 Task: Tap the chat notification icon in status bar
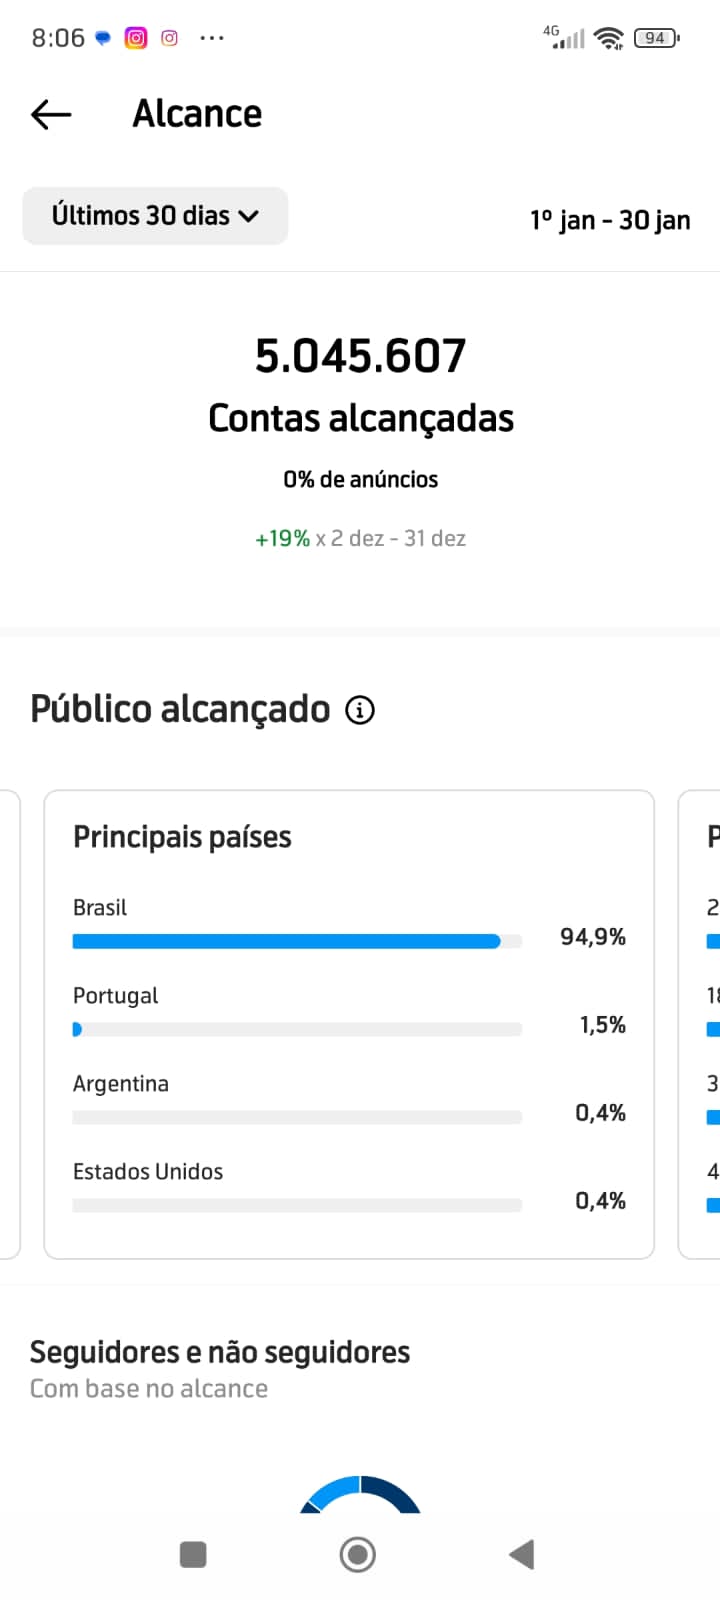point(103,38)
